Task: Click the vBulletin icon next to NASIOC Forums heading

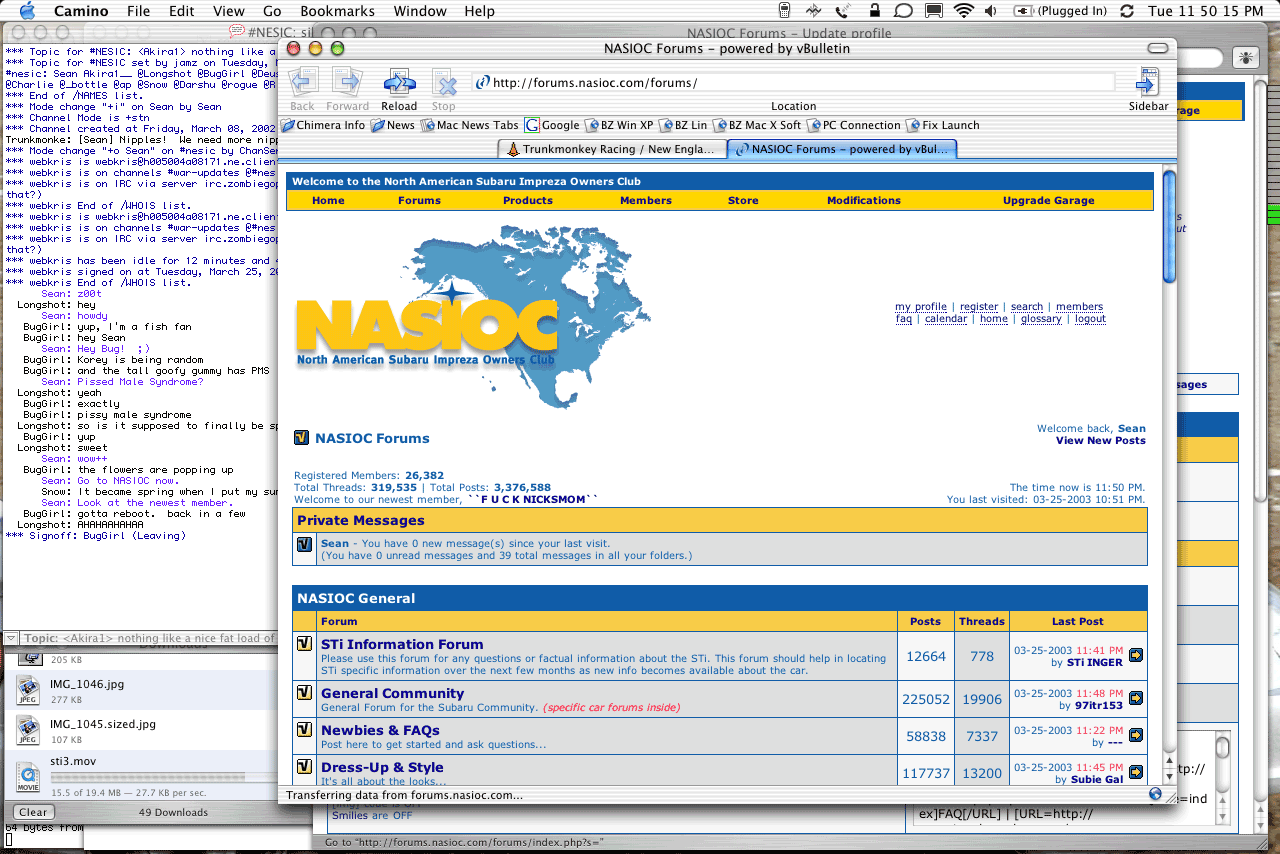Action: [x=302, y=438]
